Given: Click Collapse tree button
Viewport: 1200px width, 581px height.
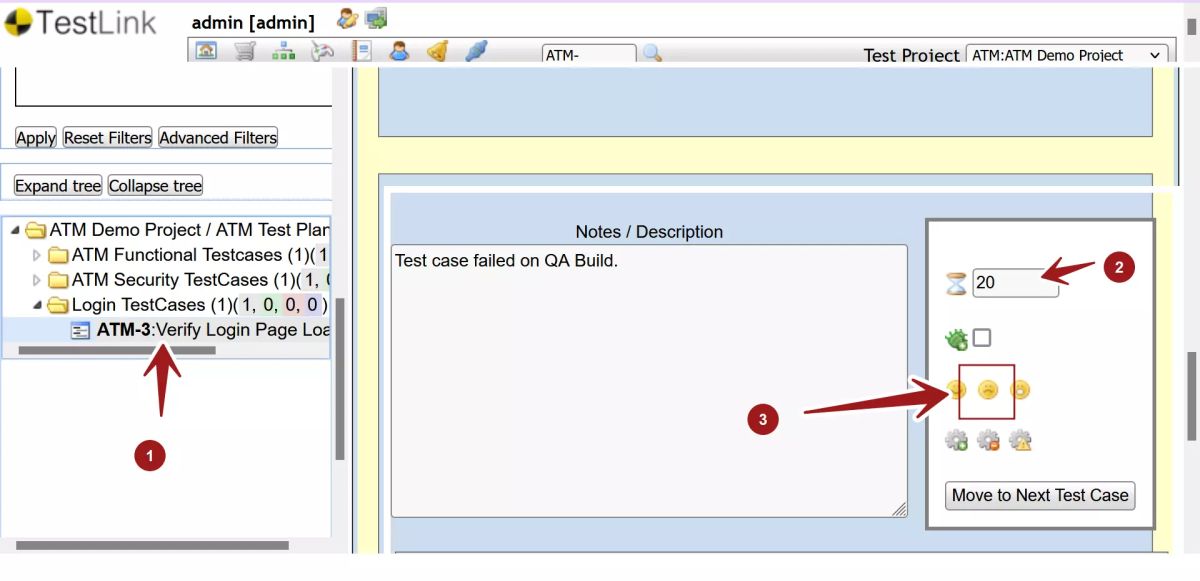Looking at the screenshot, I should pyautogui.click(x=155, y=186).
